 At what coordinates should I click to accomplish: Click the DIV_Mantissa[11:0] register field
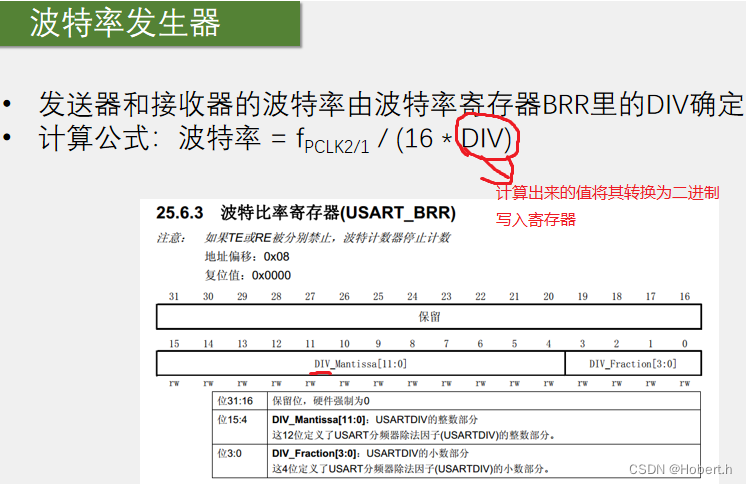[361, 364]
